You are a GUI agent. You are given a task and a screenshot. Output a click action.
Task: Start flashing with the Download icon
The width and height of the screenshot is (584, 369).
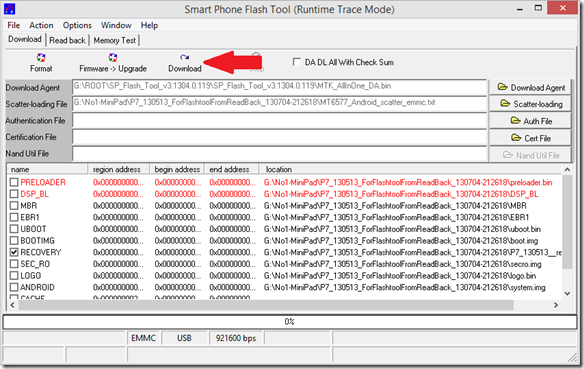coord(184,58)
